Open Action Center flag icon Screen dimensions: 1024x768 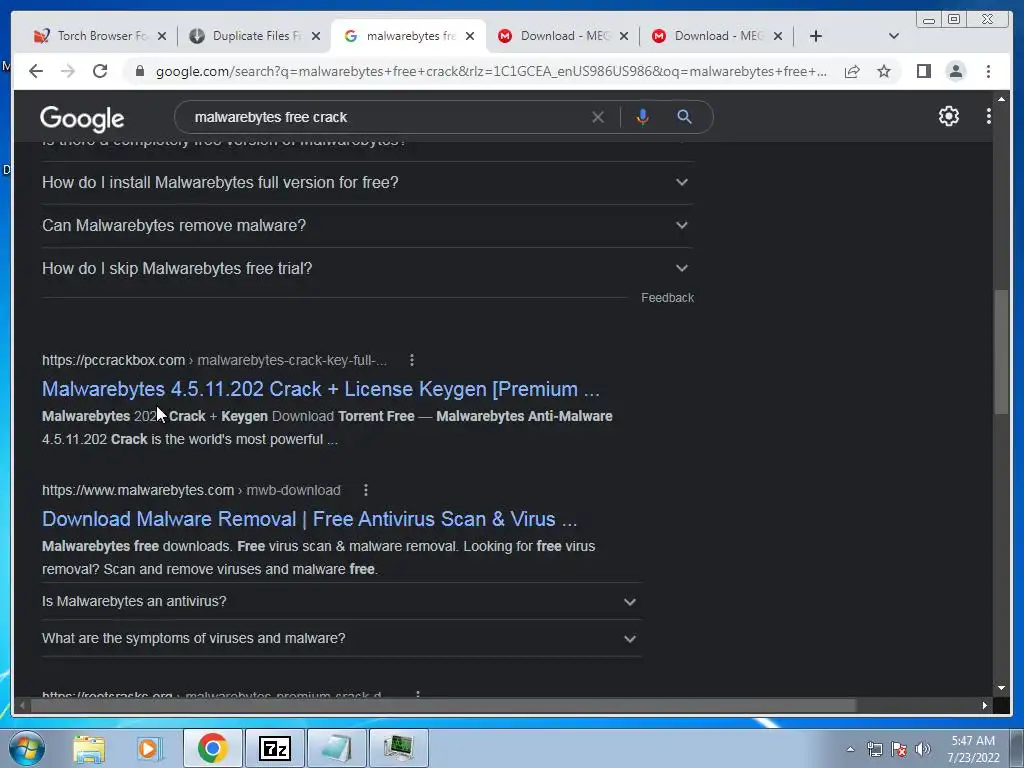(x=899, y=749)
